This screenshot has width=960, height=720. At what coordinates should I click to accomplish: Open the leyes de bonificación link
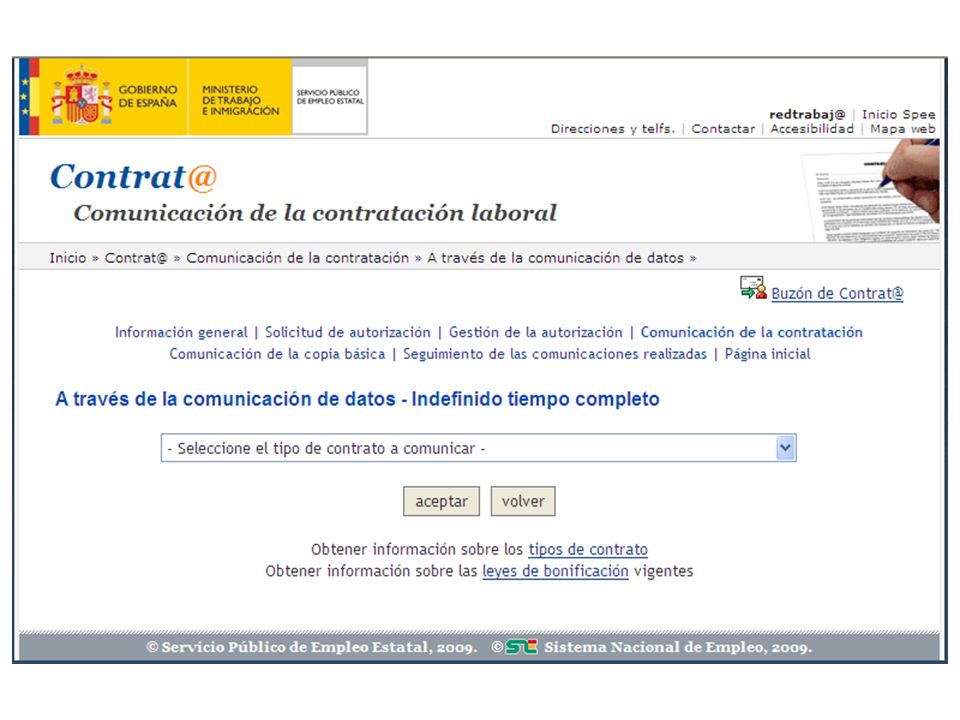tap(555, 571)
